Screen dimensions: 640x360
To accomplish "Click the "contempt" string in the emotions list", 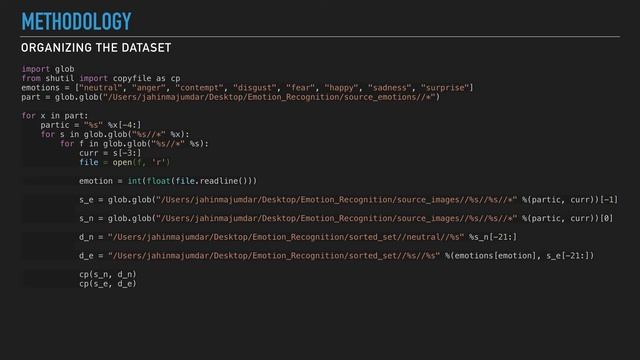I will (199, 88).
